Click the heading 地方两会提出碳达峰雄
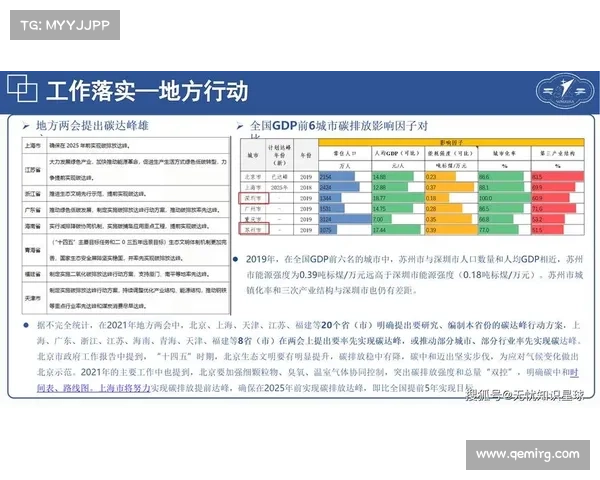 click(92, 125)
